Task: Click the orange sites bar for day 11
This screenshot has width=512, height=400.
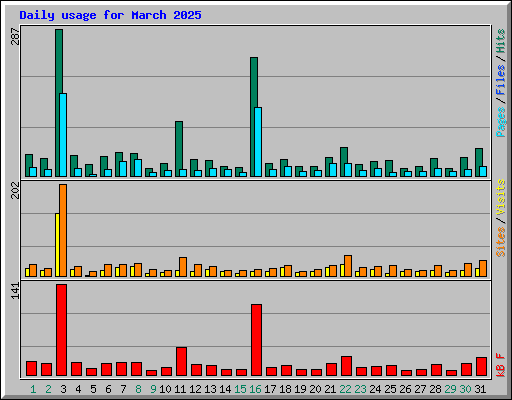Action: pyautogui.click(x=183, y=267)
